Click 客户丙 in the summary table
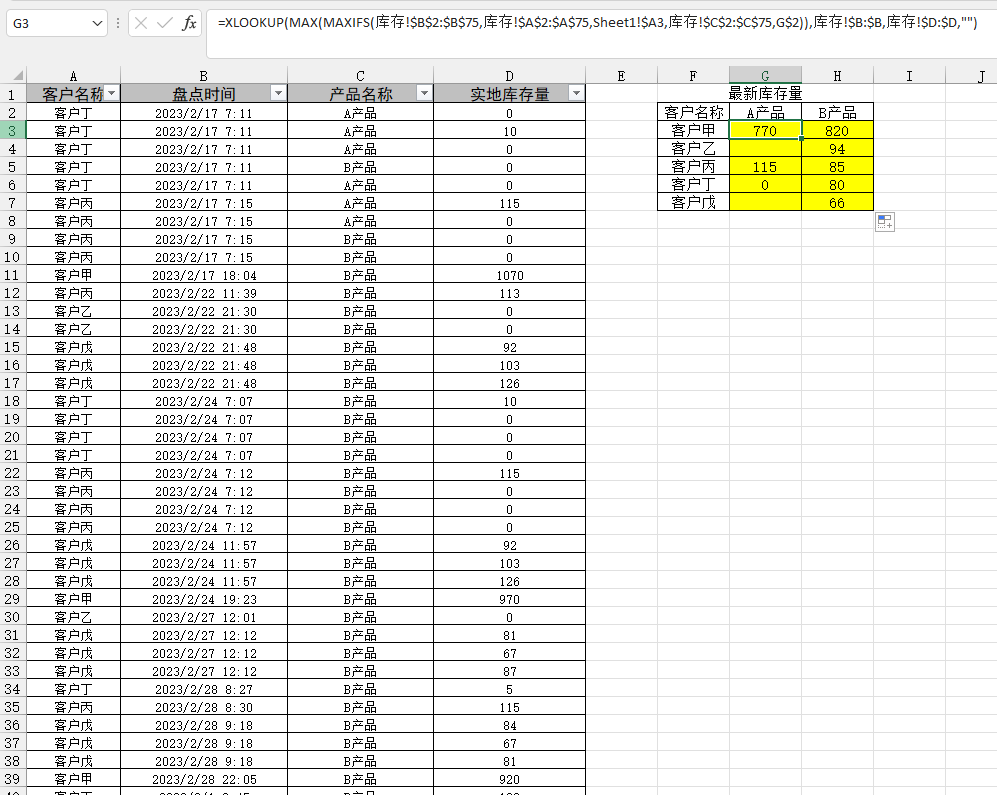997x795 pixels. pyautogui.click(x=693, y=167)
